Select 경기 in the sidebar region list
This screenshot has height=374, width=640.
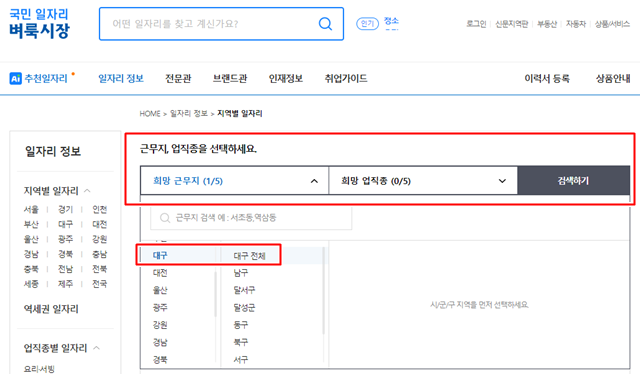[x=65, y=209]
